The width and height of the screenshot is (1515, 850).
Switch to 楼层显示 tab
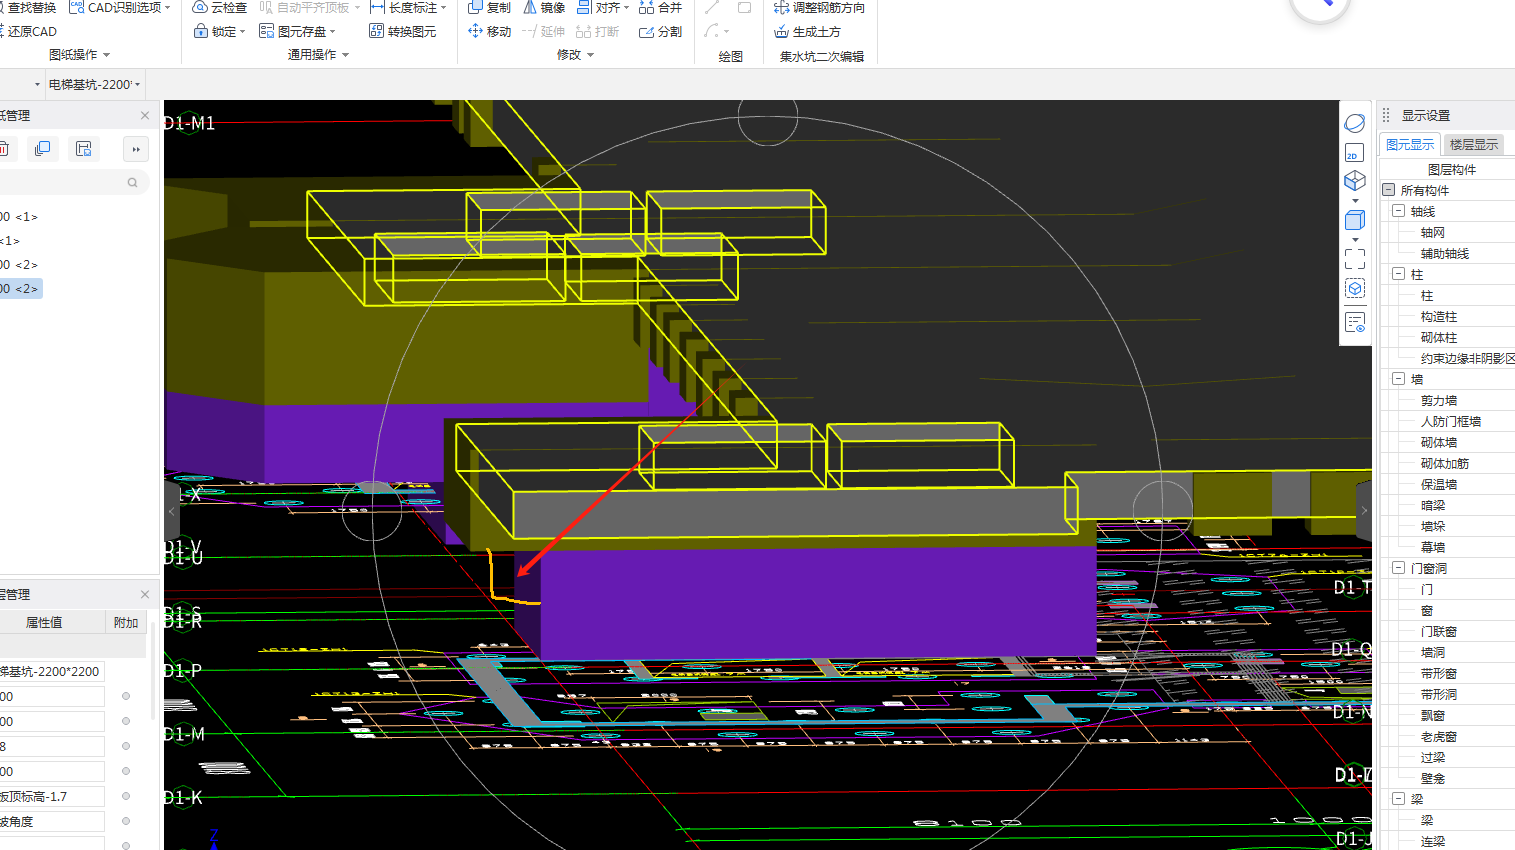(1474, 145)
